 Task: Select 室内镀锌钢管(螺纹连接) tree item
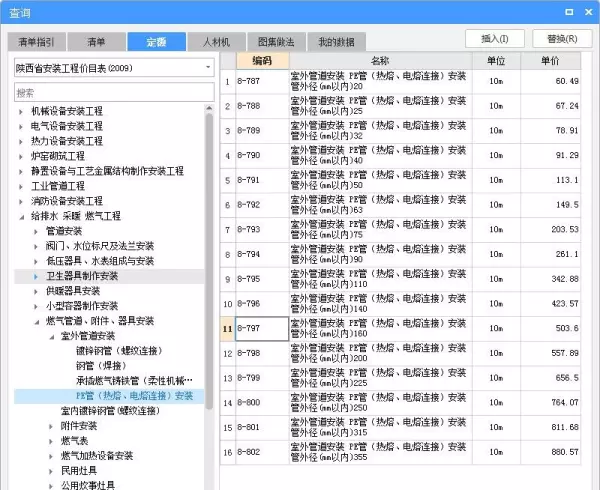pyautogui.click(x=110, y=411)
